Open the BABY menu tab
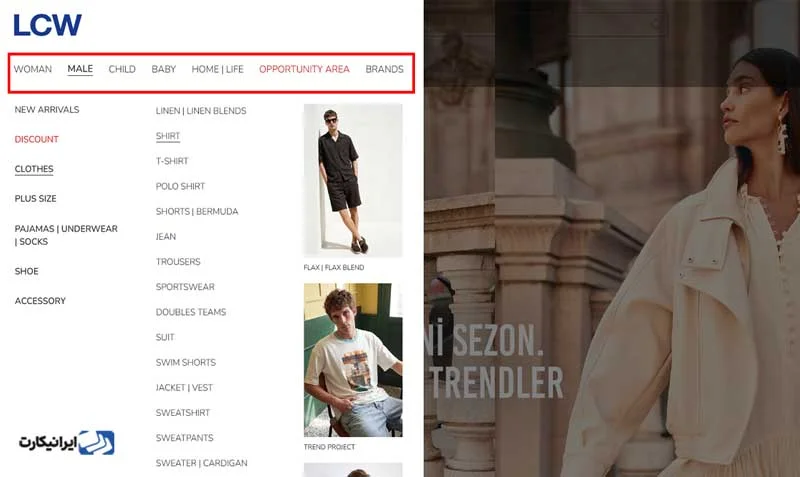 tap(163, 69)
